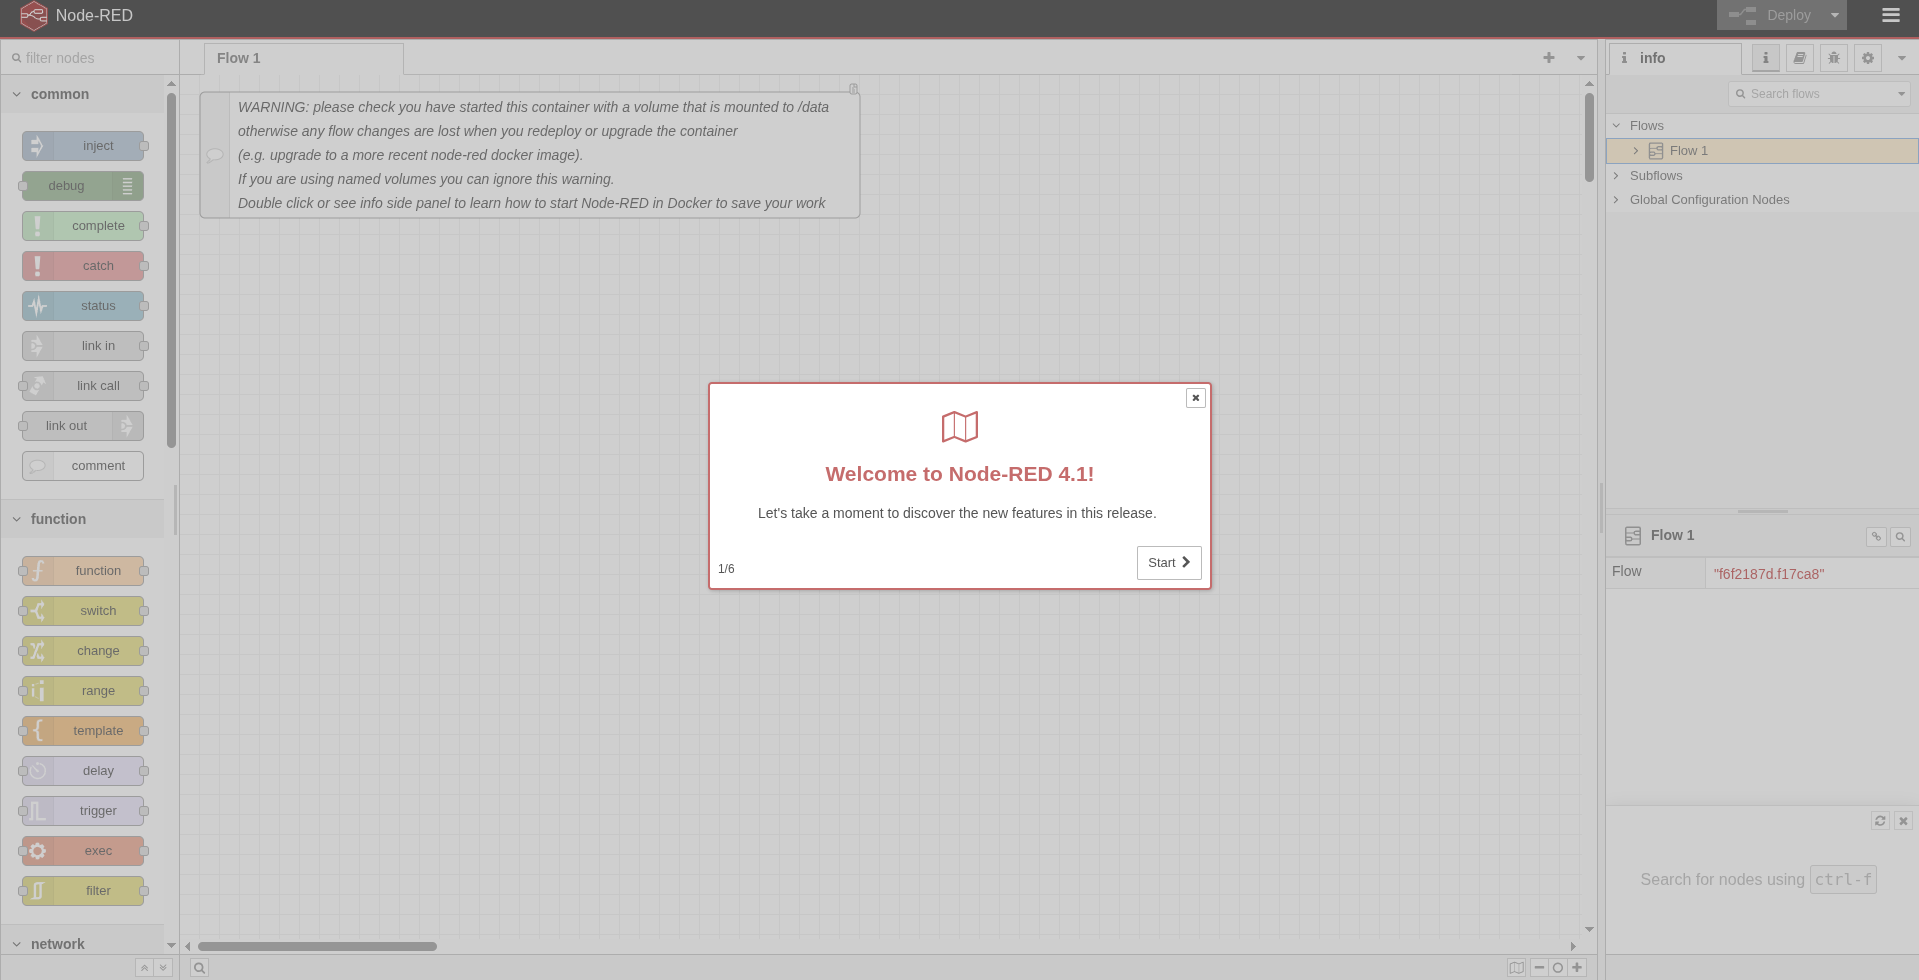The height and width of the screenshot is (980, 1919).
Task: Open configuration nodes gear tab
Action: click(x=1867, y=58)
